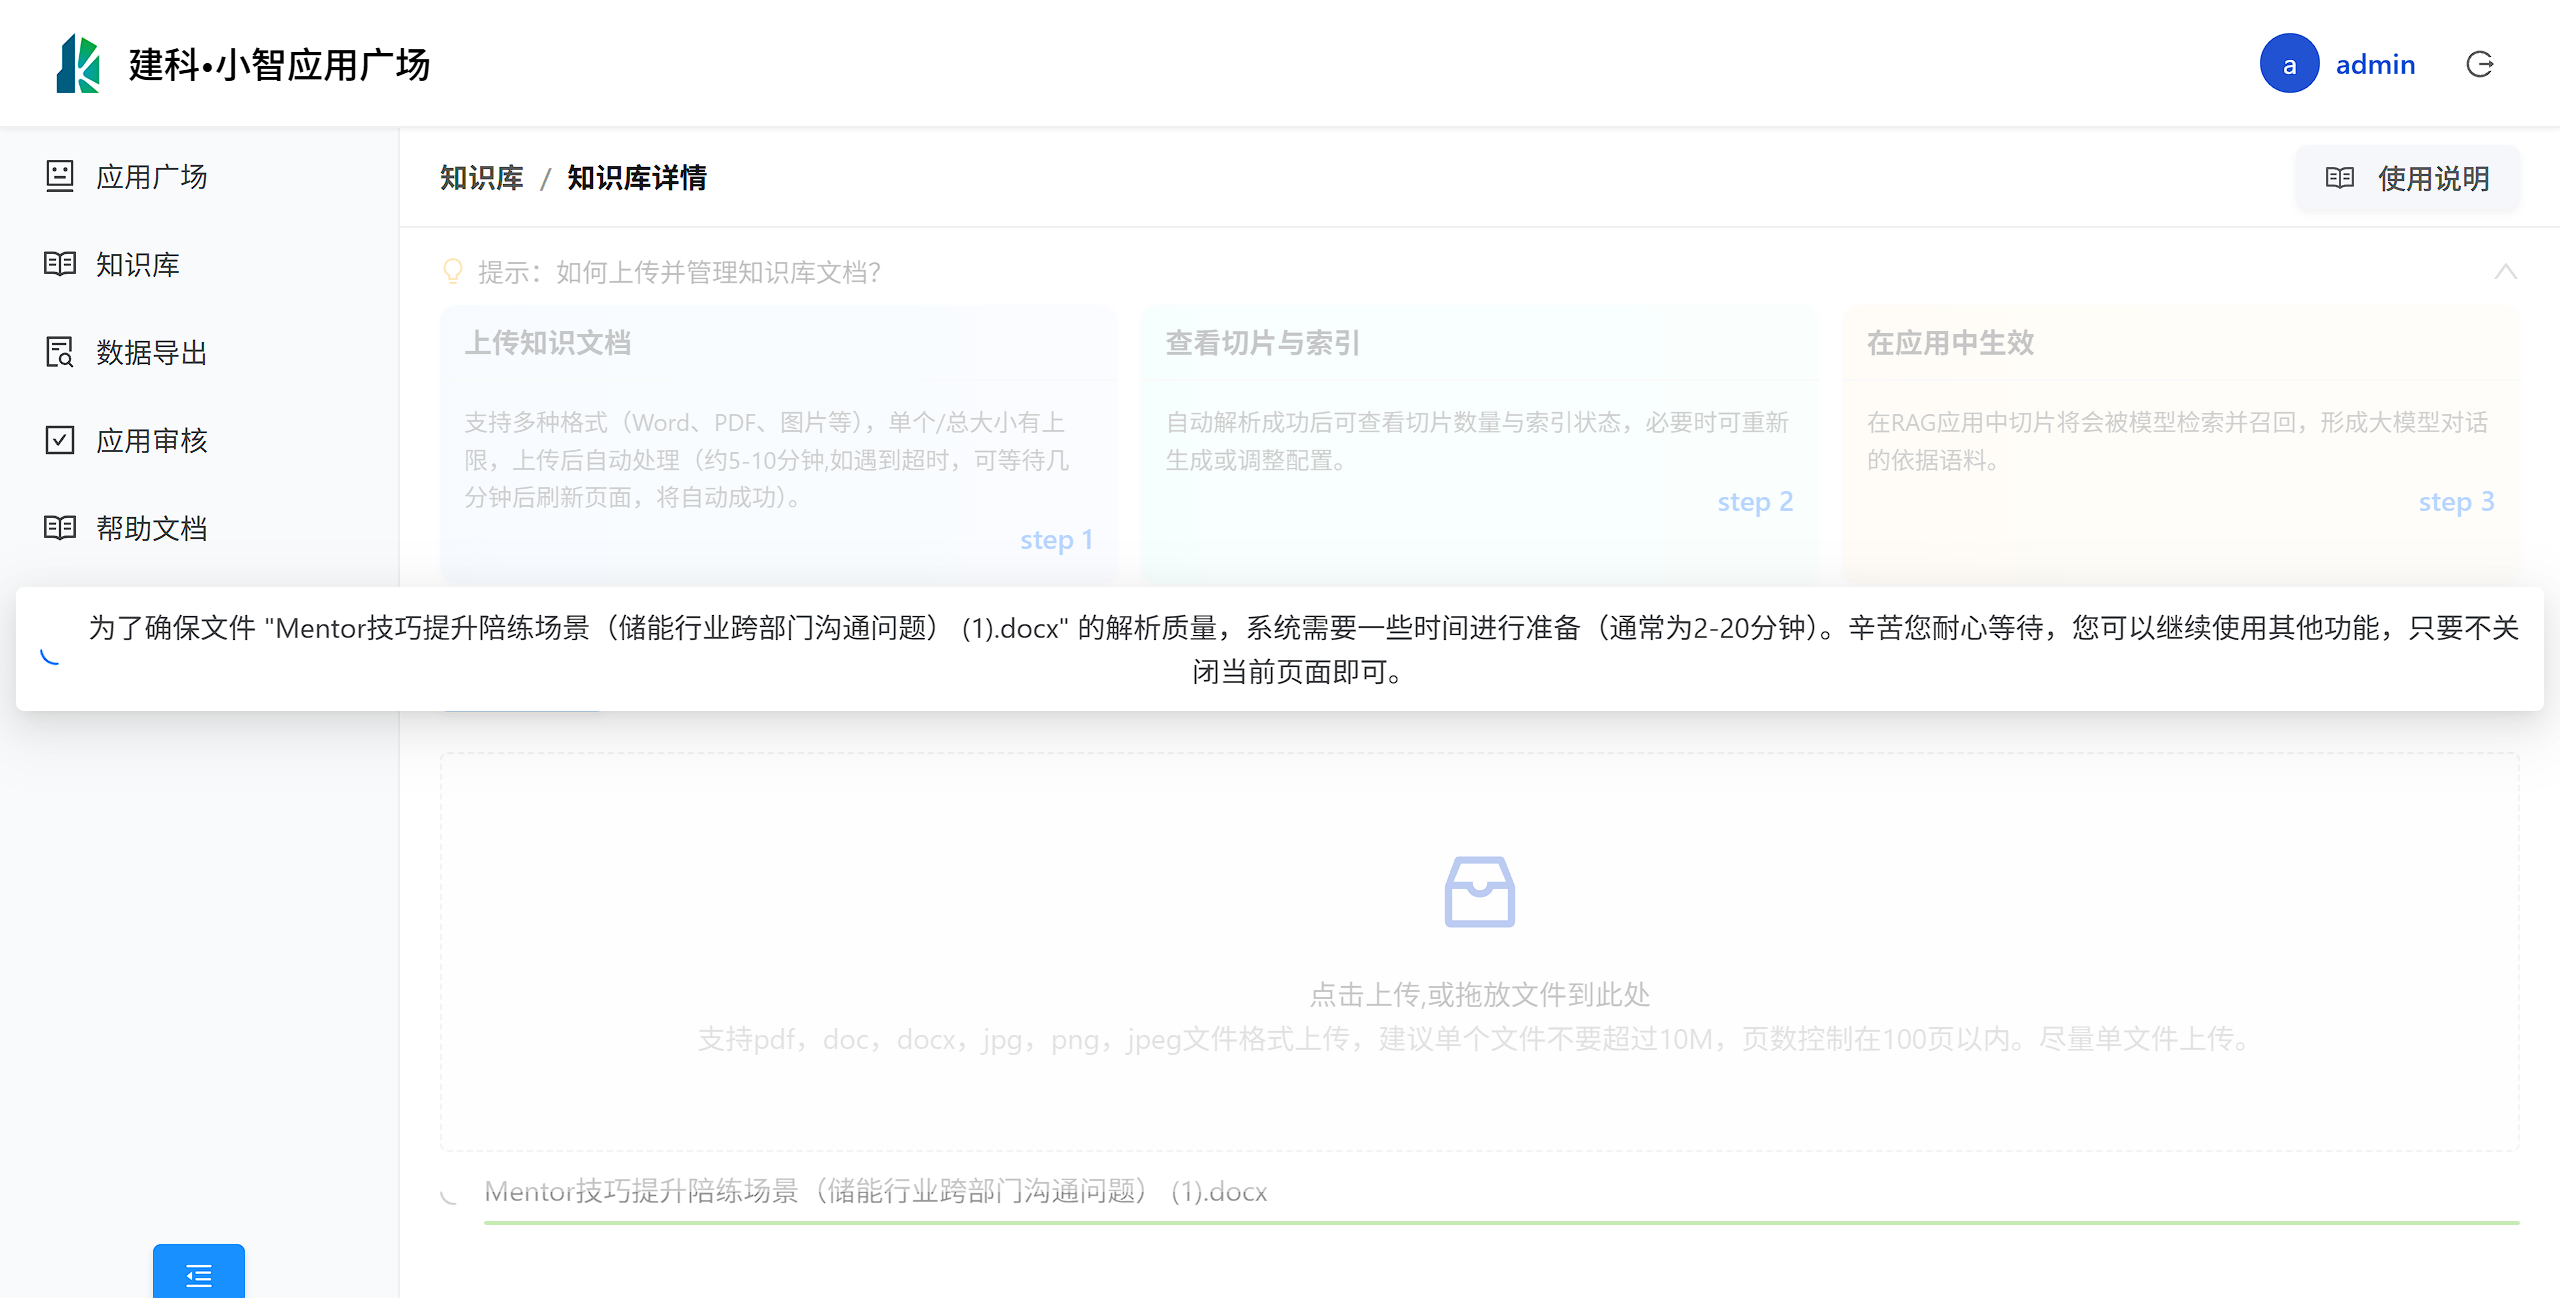Click the 数据导出 sidebar icon
The height and width of the screenshot is (1298, 2560).
60,352
